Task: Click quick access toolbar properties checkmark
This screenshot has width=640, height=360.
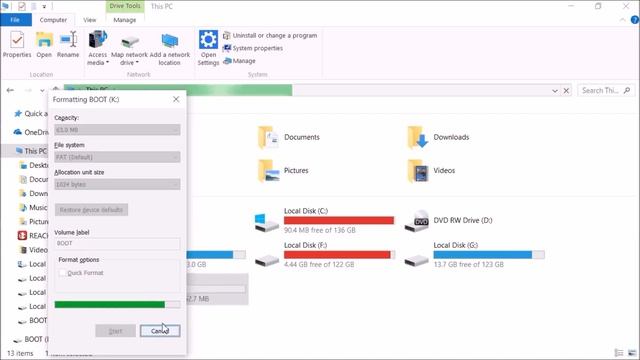Action: [22, 6]
